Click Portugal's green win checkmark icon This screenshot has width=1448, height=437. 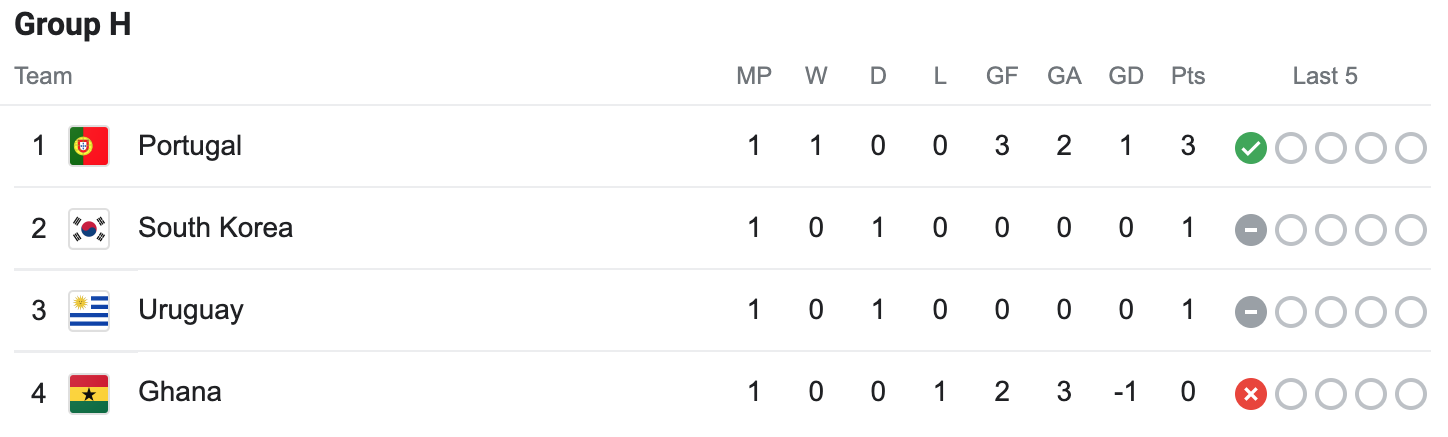[1251, 148]
